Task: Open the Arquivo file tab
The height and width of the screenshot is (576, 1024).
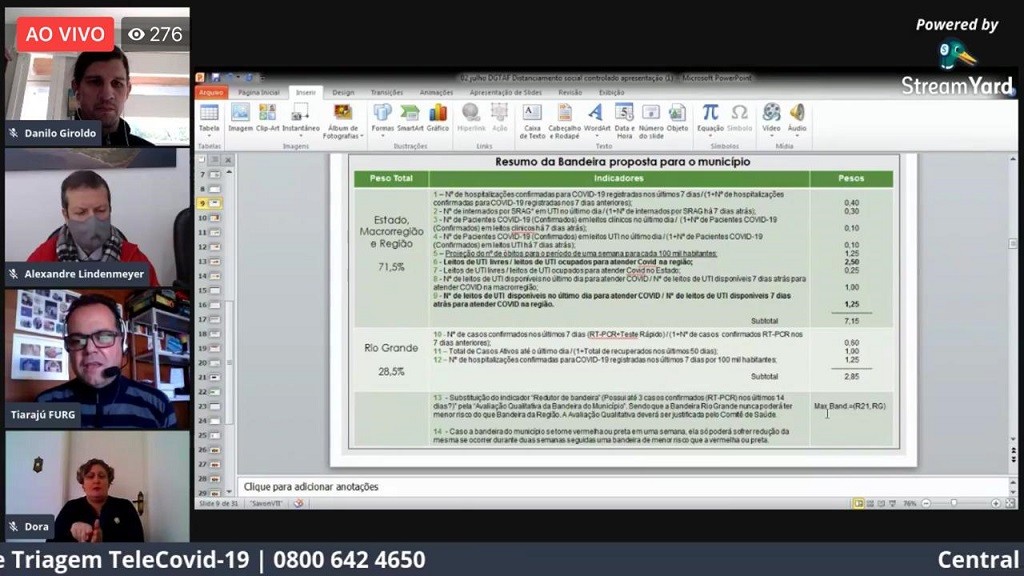Action: (x=211, y=92)
